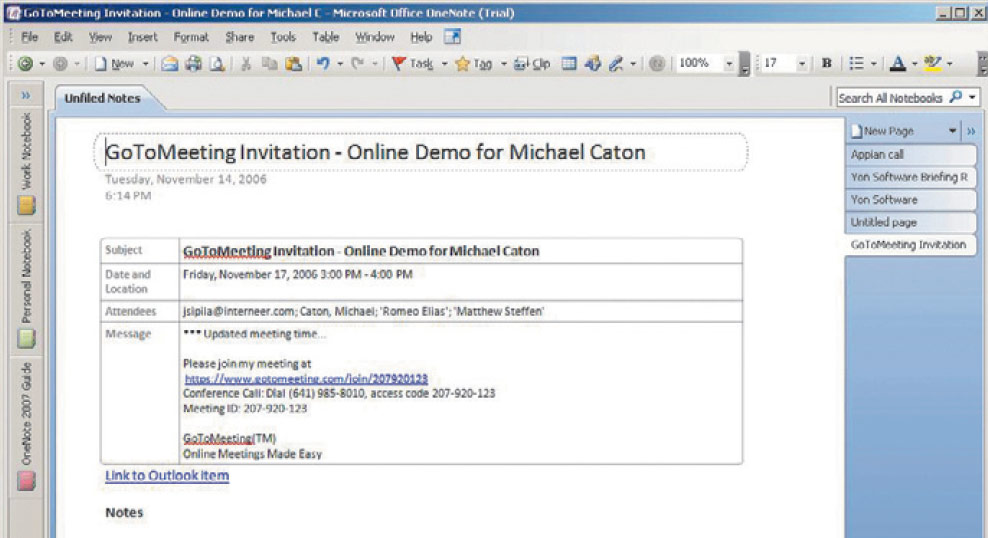Open the gotomeeting.com join URL
988x538 pixels.
click(306, 379)
